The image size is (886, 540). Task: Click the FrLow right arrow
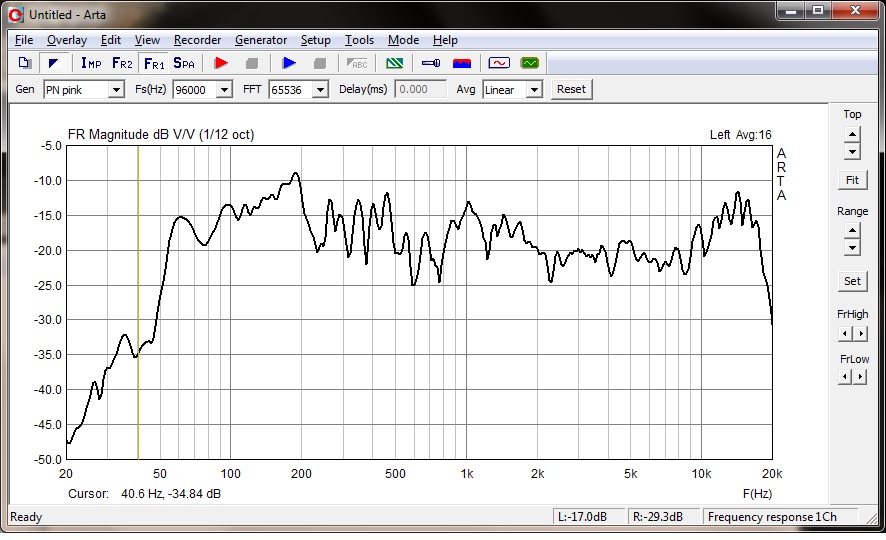tap(860, 376)
